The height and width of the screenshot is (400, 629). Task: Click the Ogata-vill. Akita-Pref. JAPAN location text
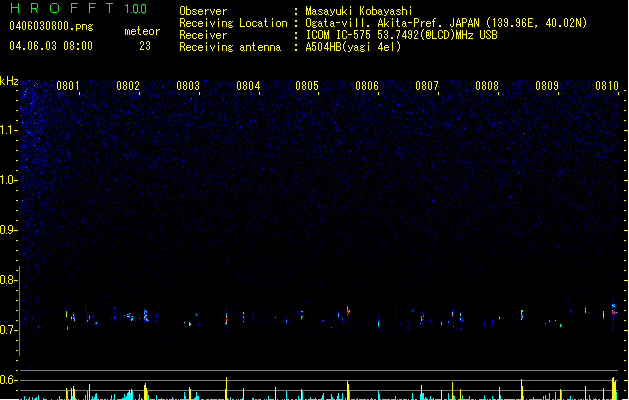(x=446, y=23)
